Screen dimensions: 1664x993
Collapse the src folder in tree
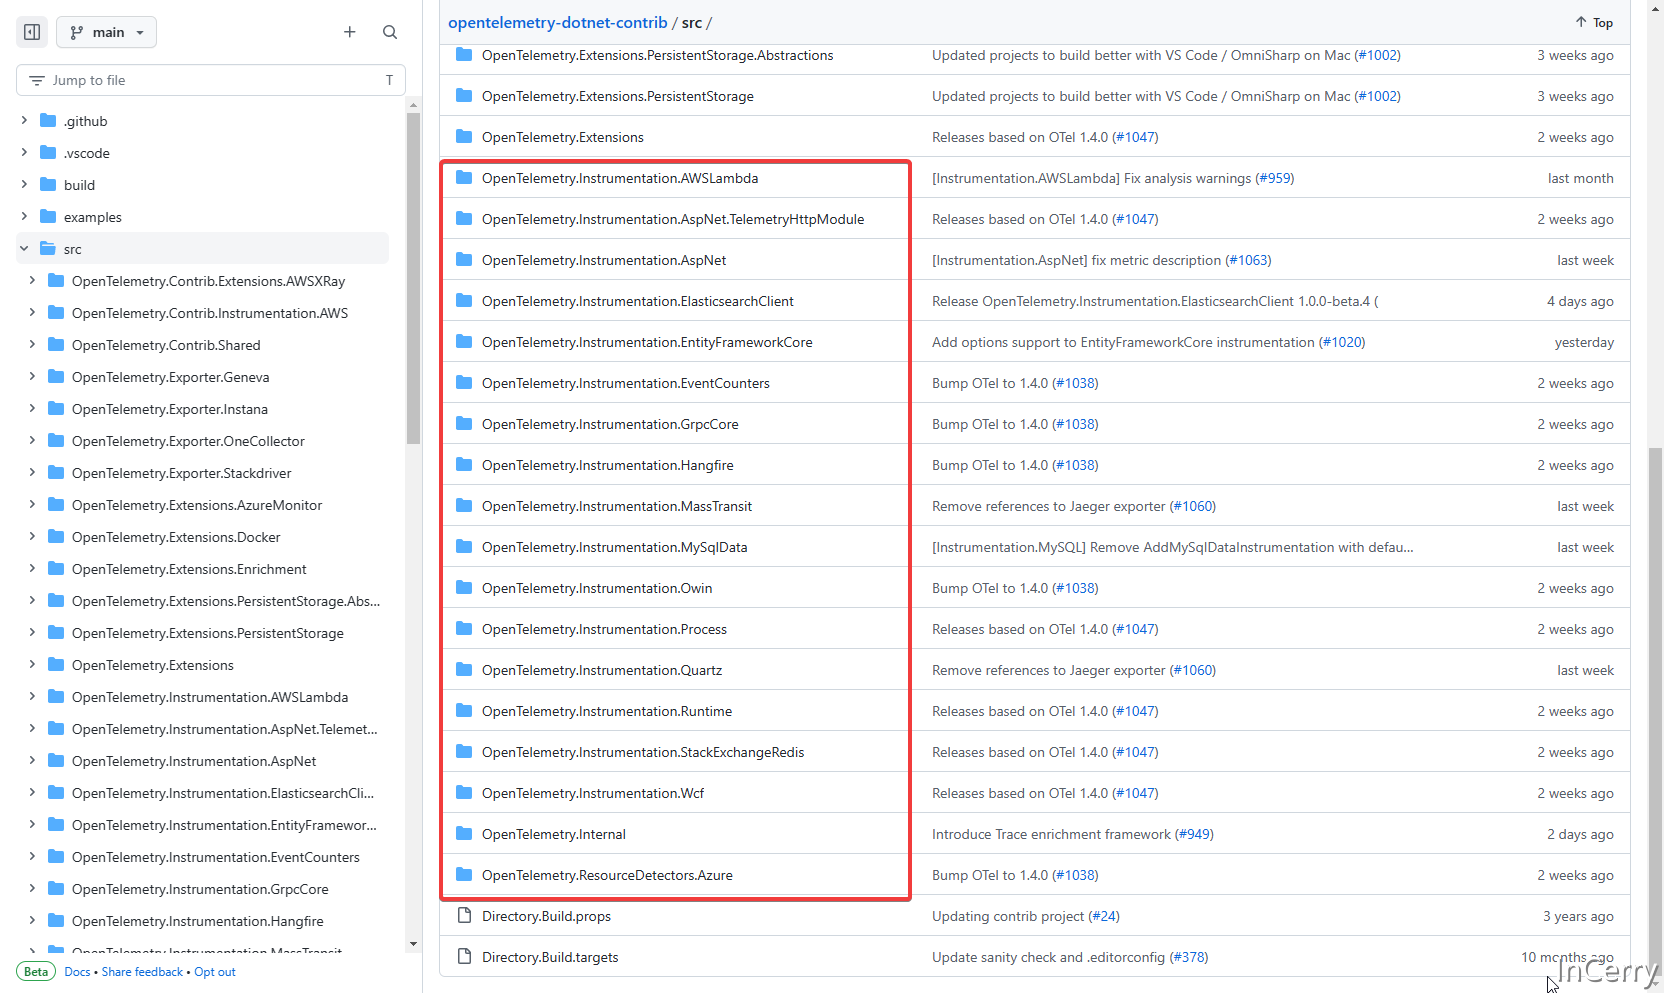click(x=24, y=249)
